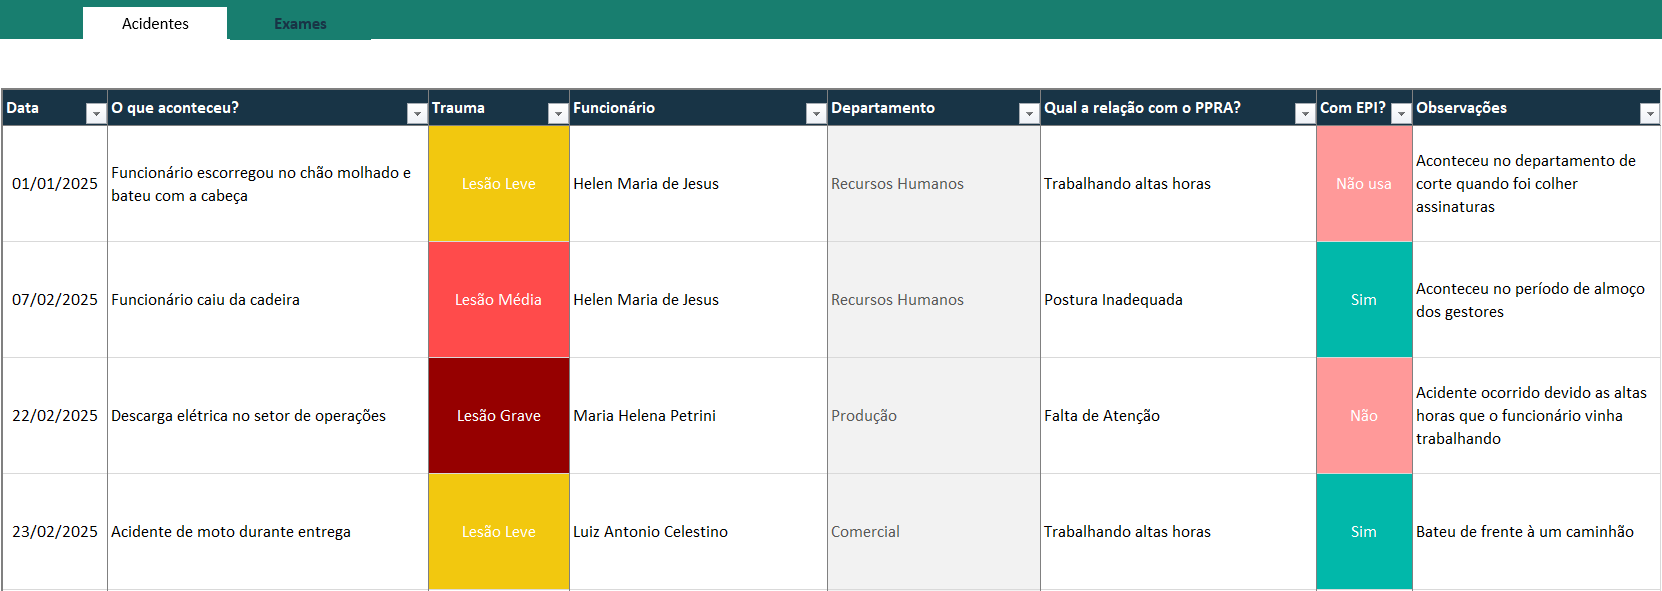Open the Data column filter dropdown

96,114
